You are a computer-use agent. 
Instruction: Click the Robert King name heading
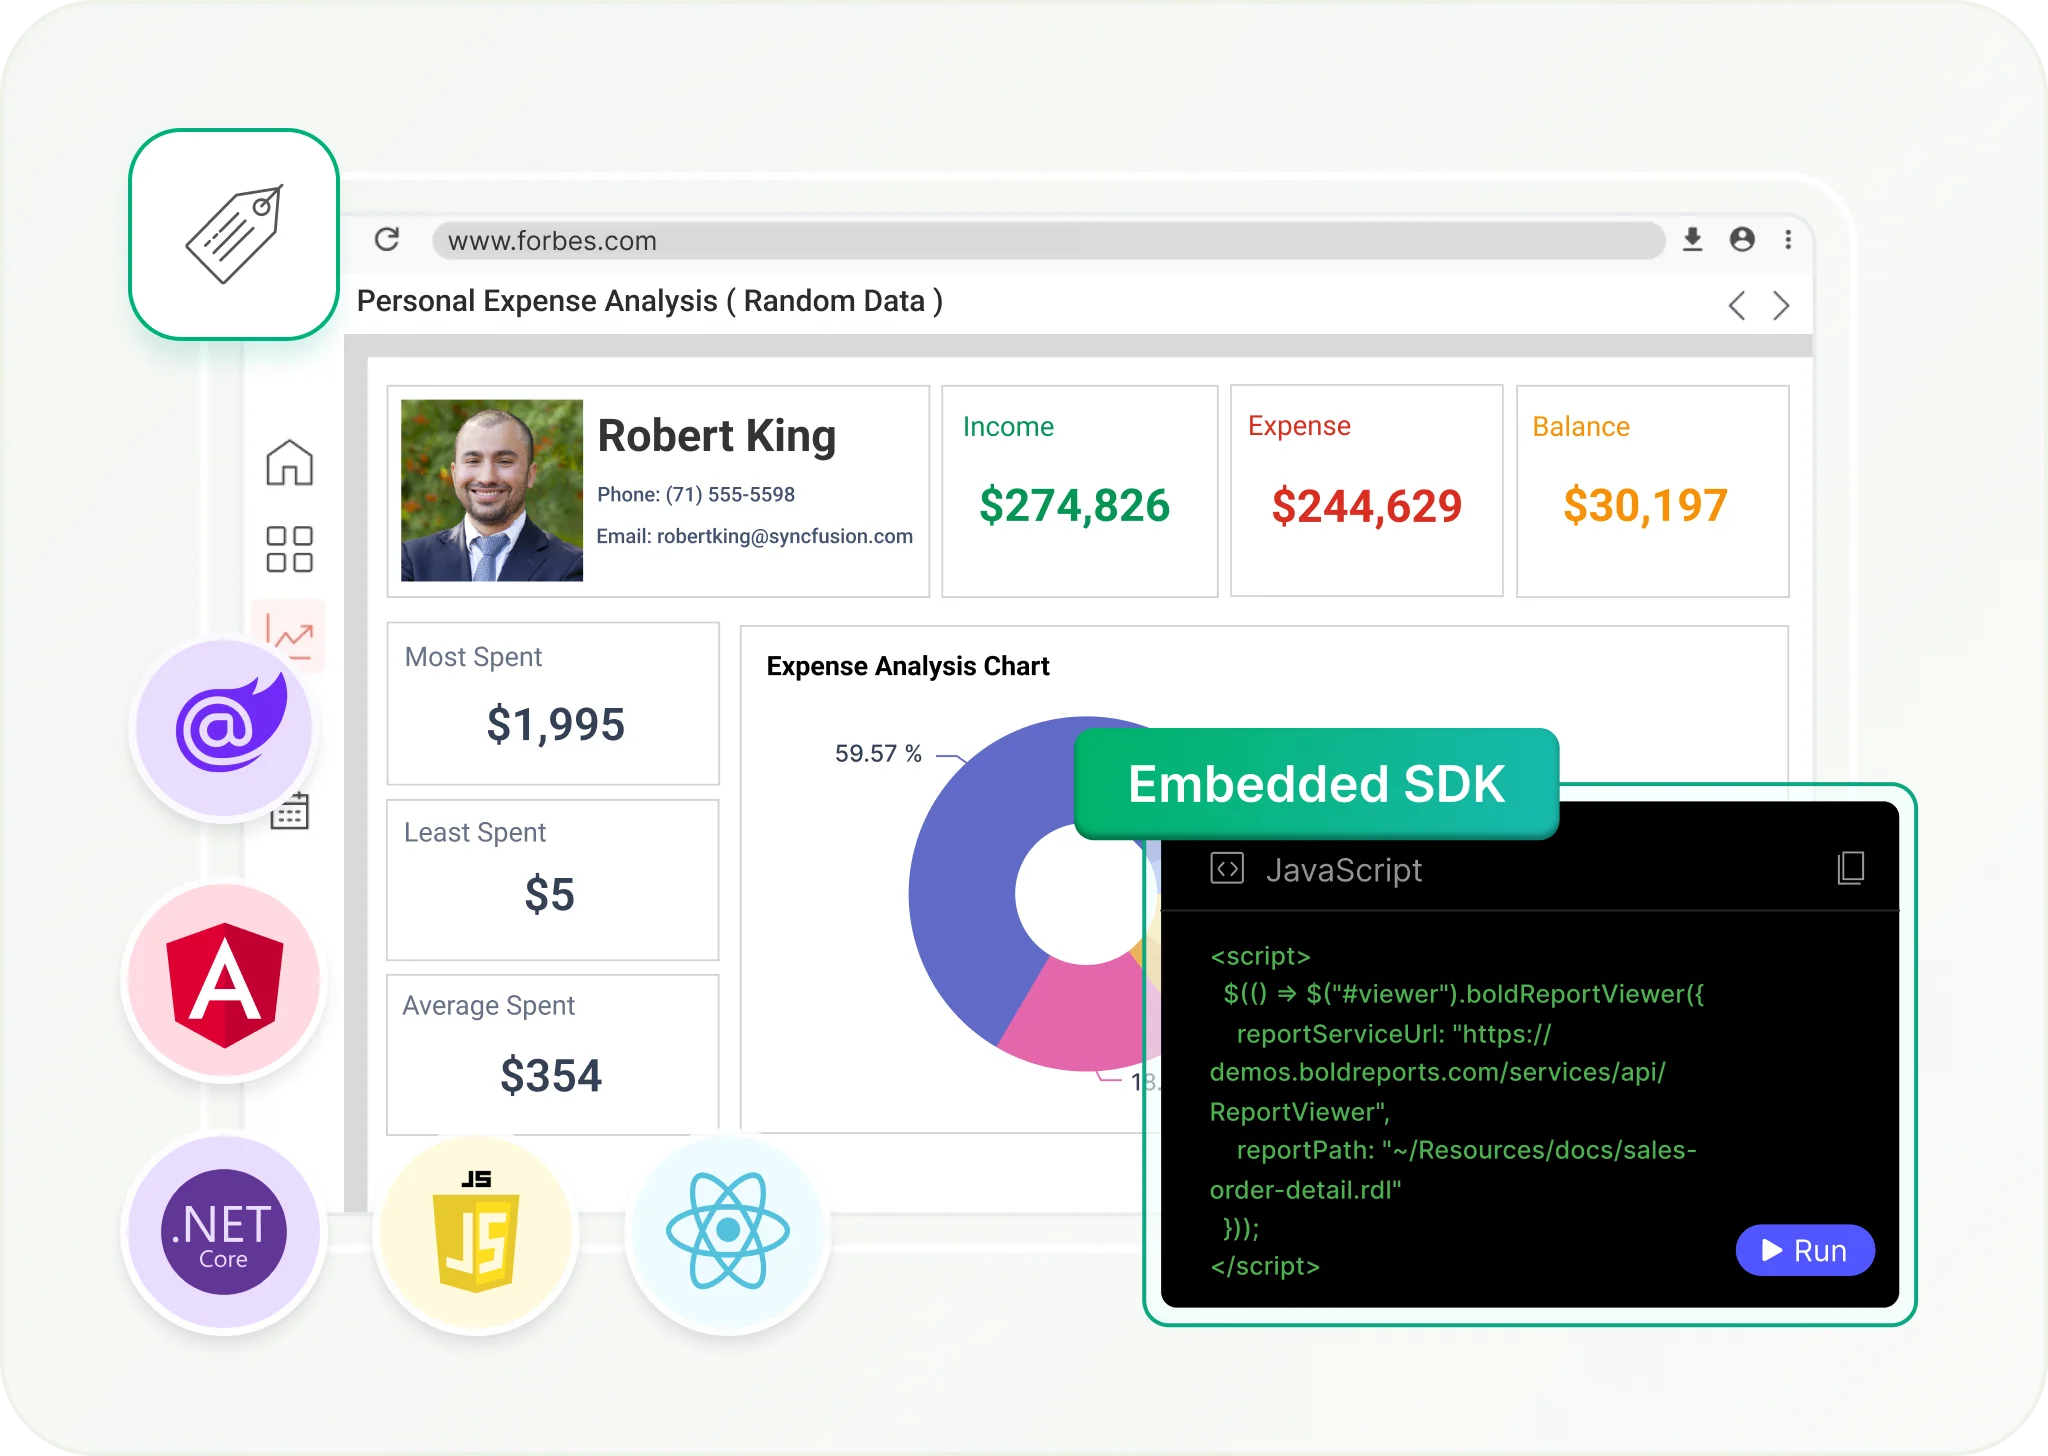(x=716, y=436)
